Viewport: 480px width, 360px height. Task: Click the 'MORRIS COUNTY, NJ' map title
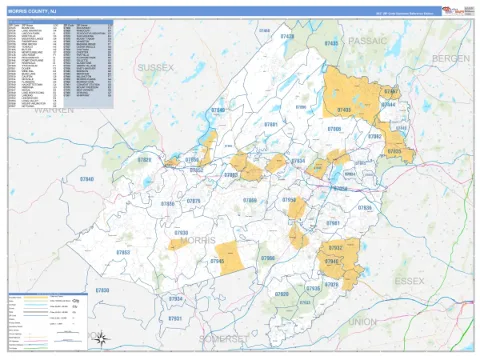pos(32,11)
